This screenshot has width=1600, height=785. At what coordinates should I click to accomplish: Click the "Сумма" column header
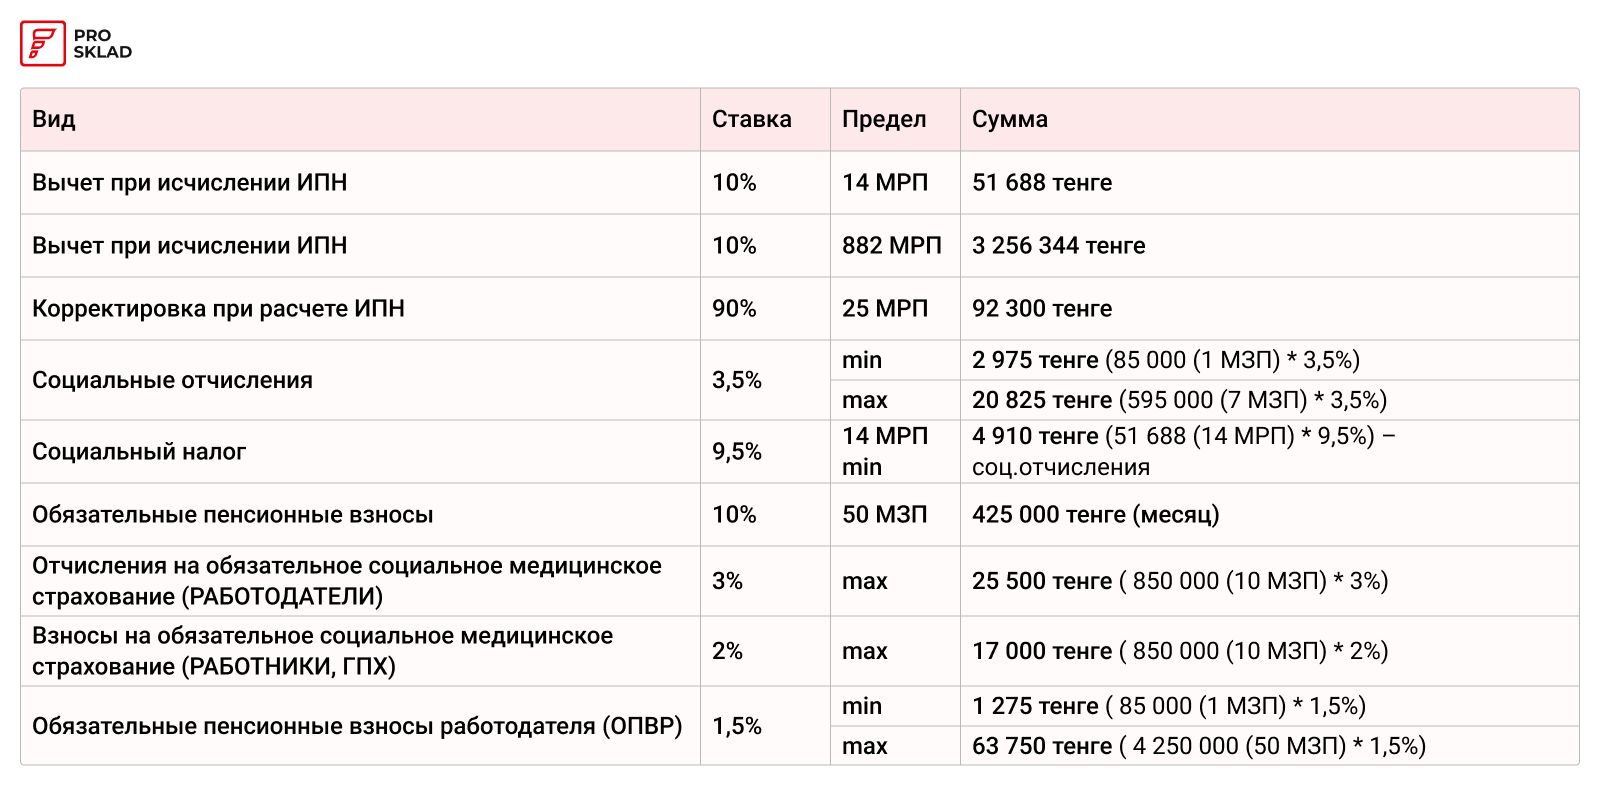click(1010, 120)
